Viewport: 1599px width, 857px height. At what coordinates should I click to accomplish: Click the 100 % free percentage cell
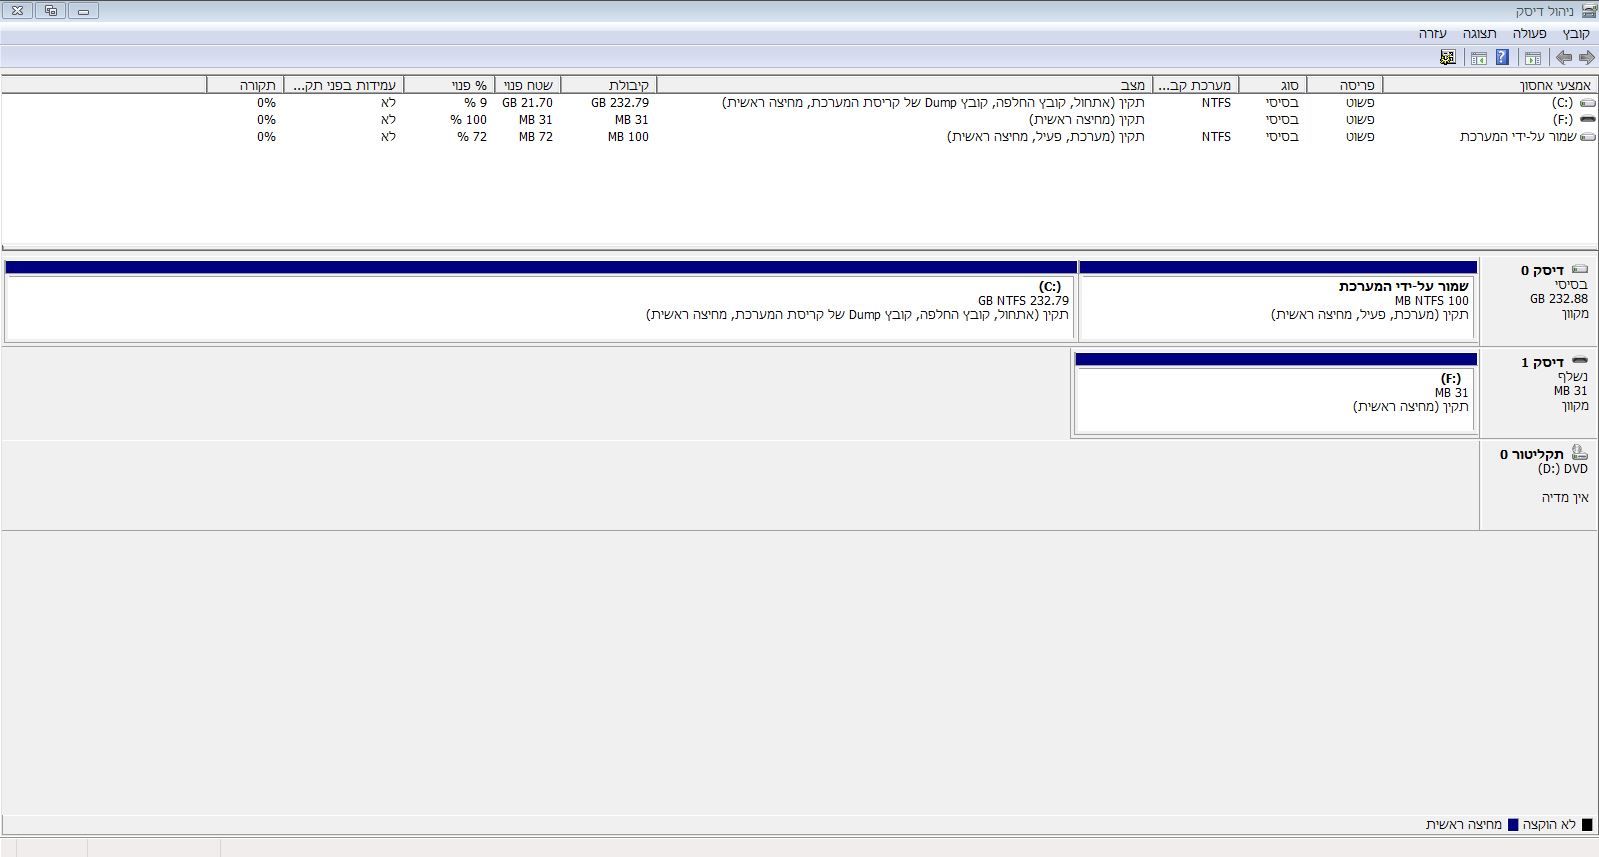pos(469,119)
